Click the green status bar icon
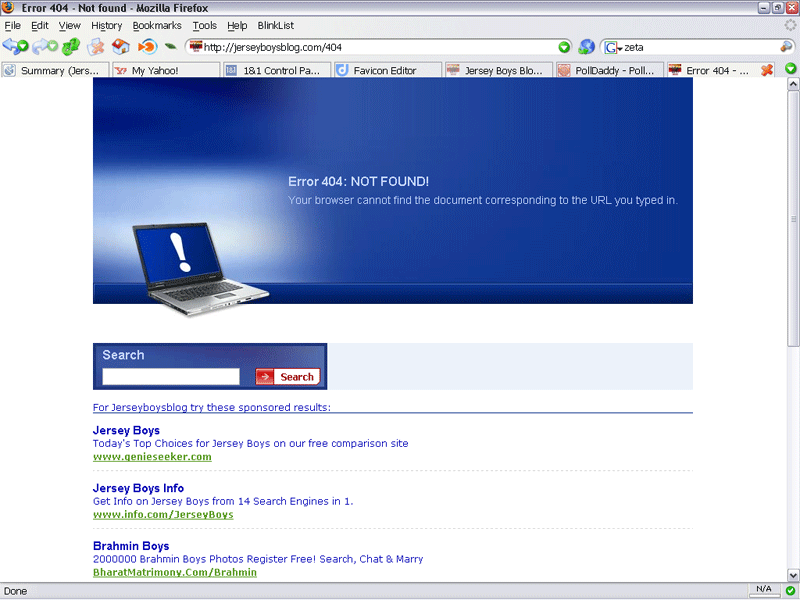Viewport: 800px width, 600px height. [x=790, y=590]
